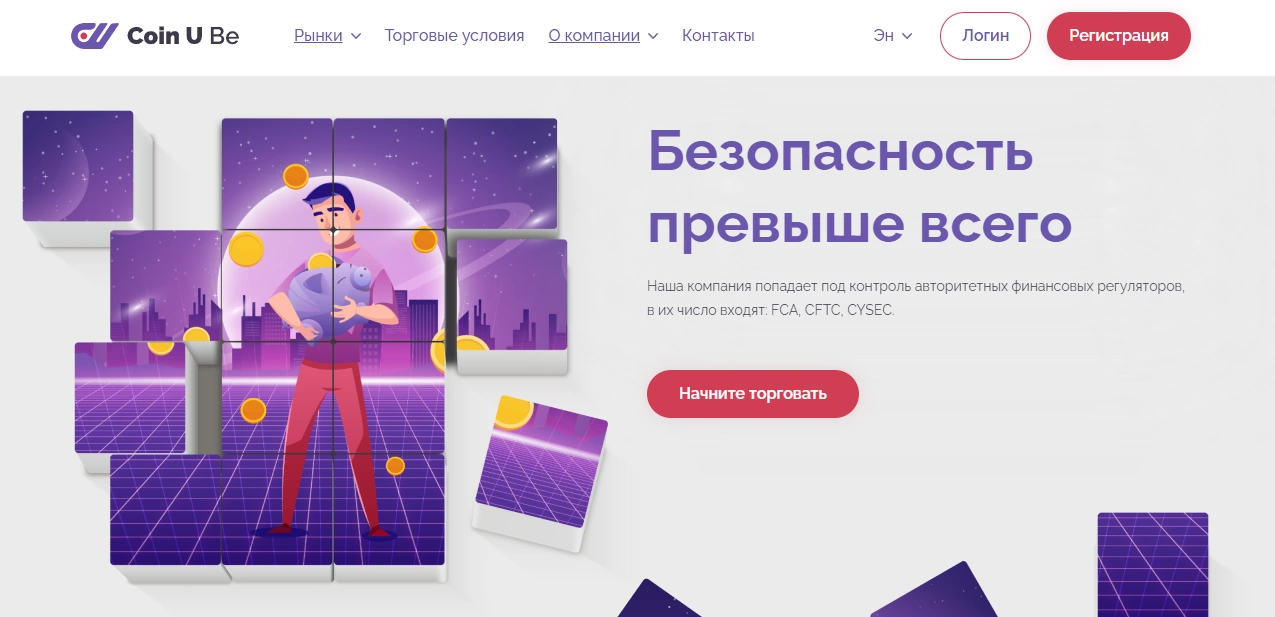This screenshot has width=1275, height=617.
Task: Expand language chevron next to Эн
Action: (907, 36)
